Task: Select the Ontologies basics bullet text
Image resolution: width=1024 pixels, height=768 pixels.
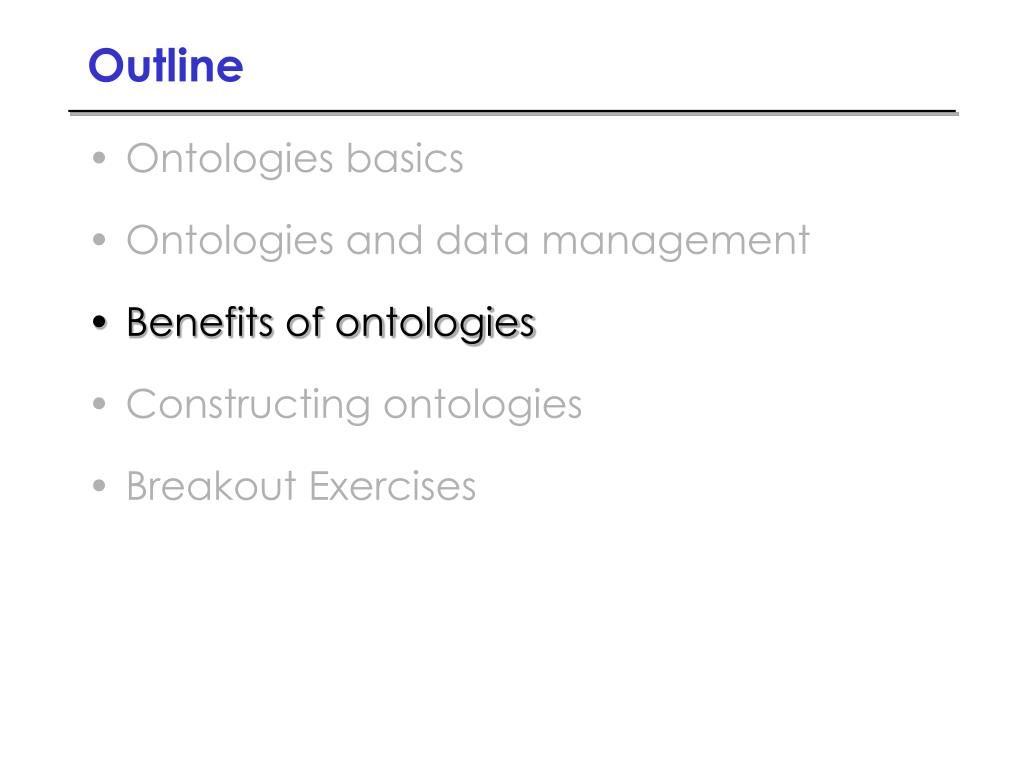Action: coord(295,159)
